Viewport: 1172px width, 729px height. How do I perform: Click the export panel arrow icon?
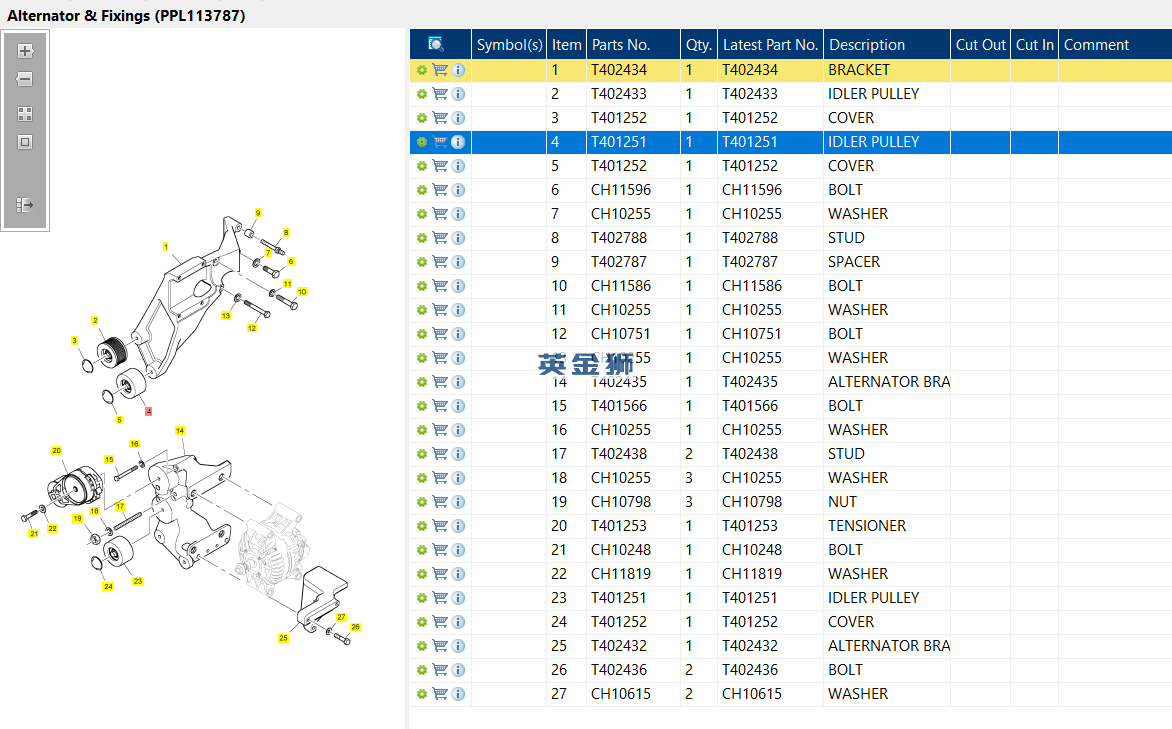pyautogui.click(x=25, y=205)
